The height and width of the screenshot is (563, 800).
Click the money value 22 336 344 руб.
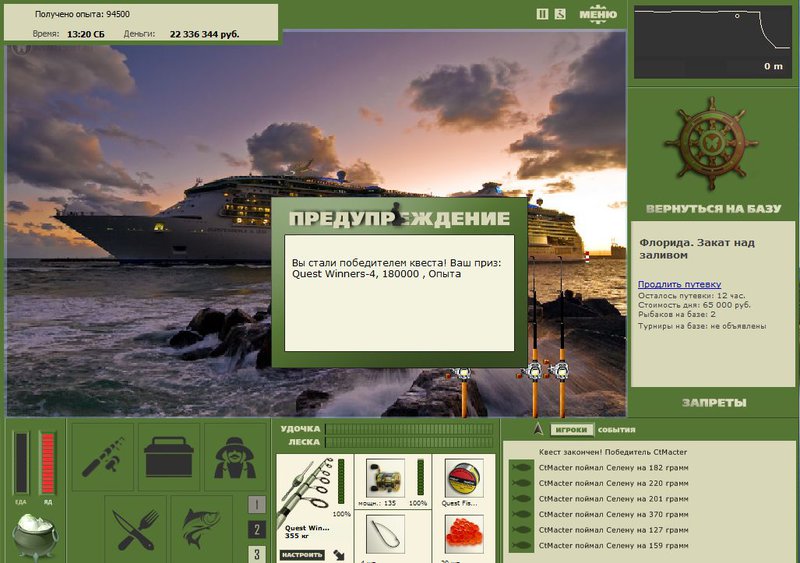click(204, 34)
